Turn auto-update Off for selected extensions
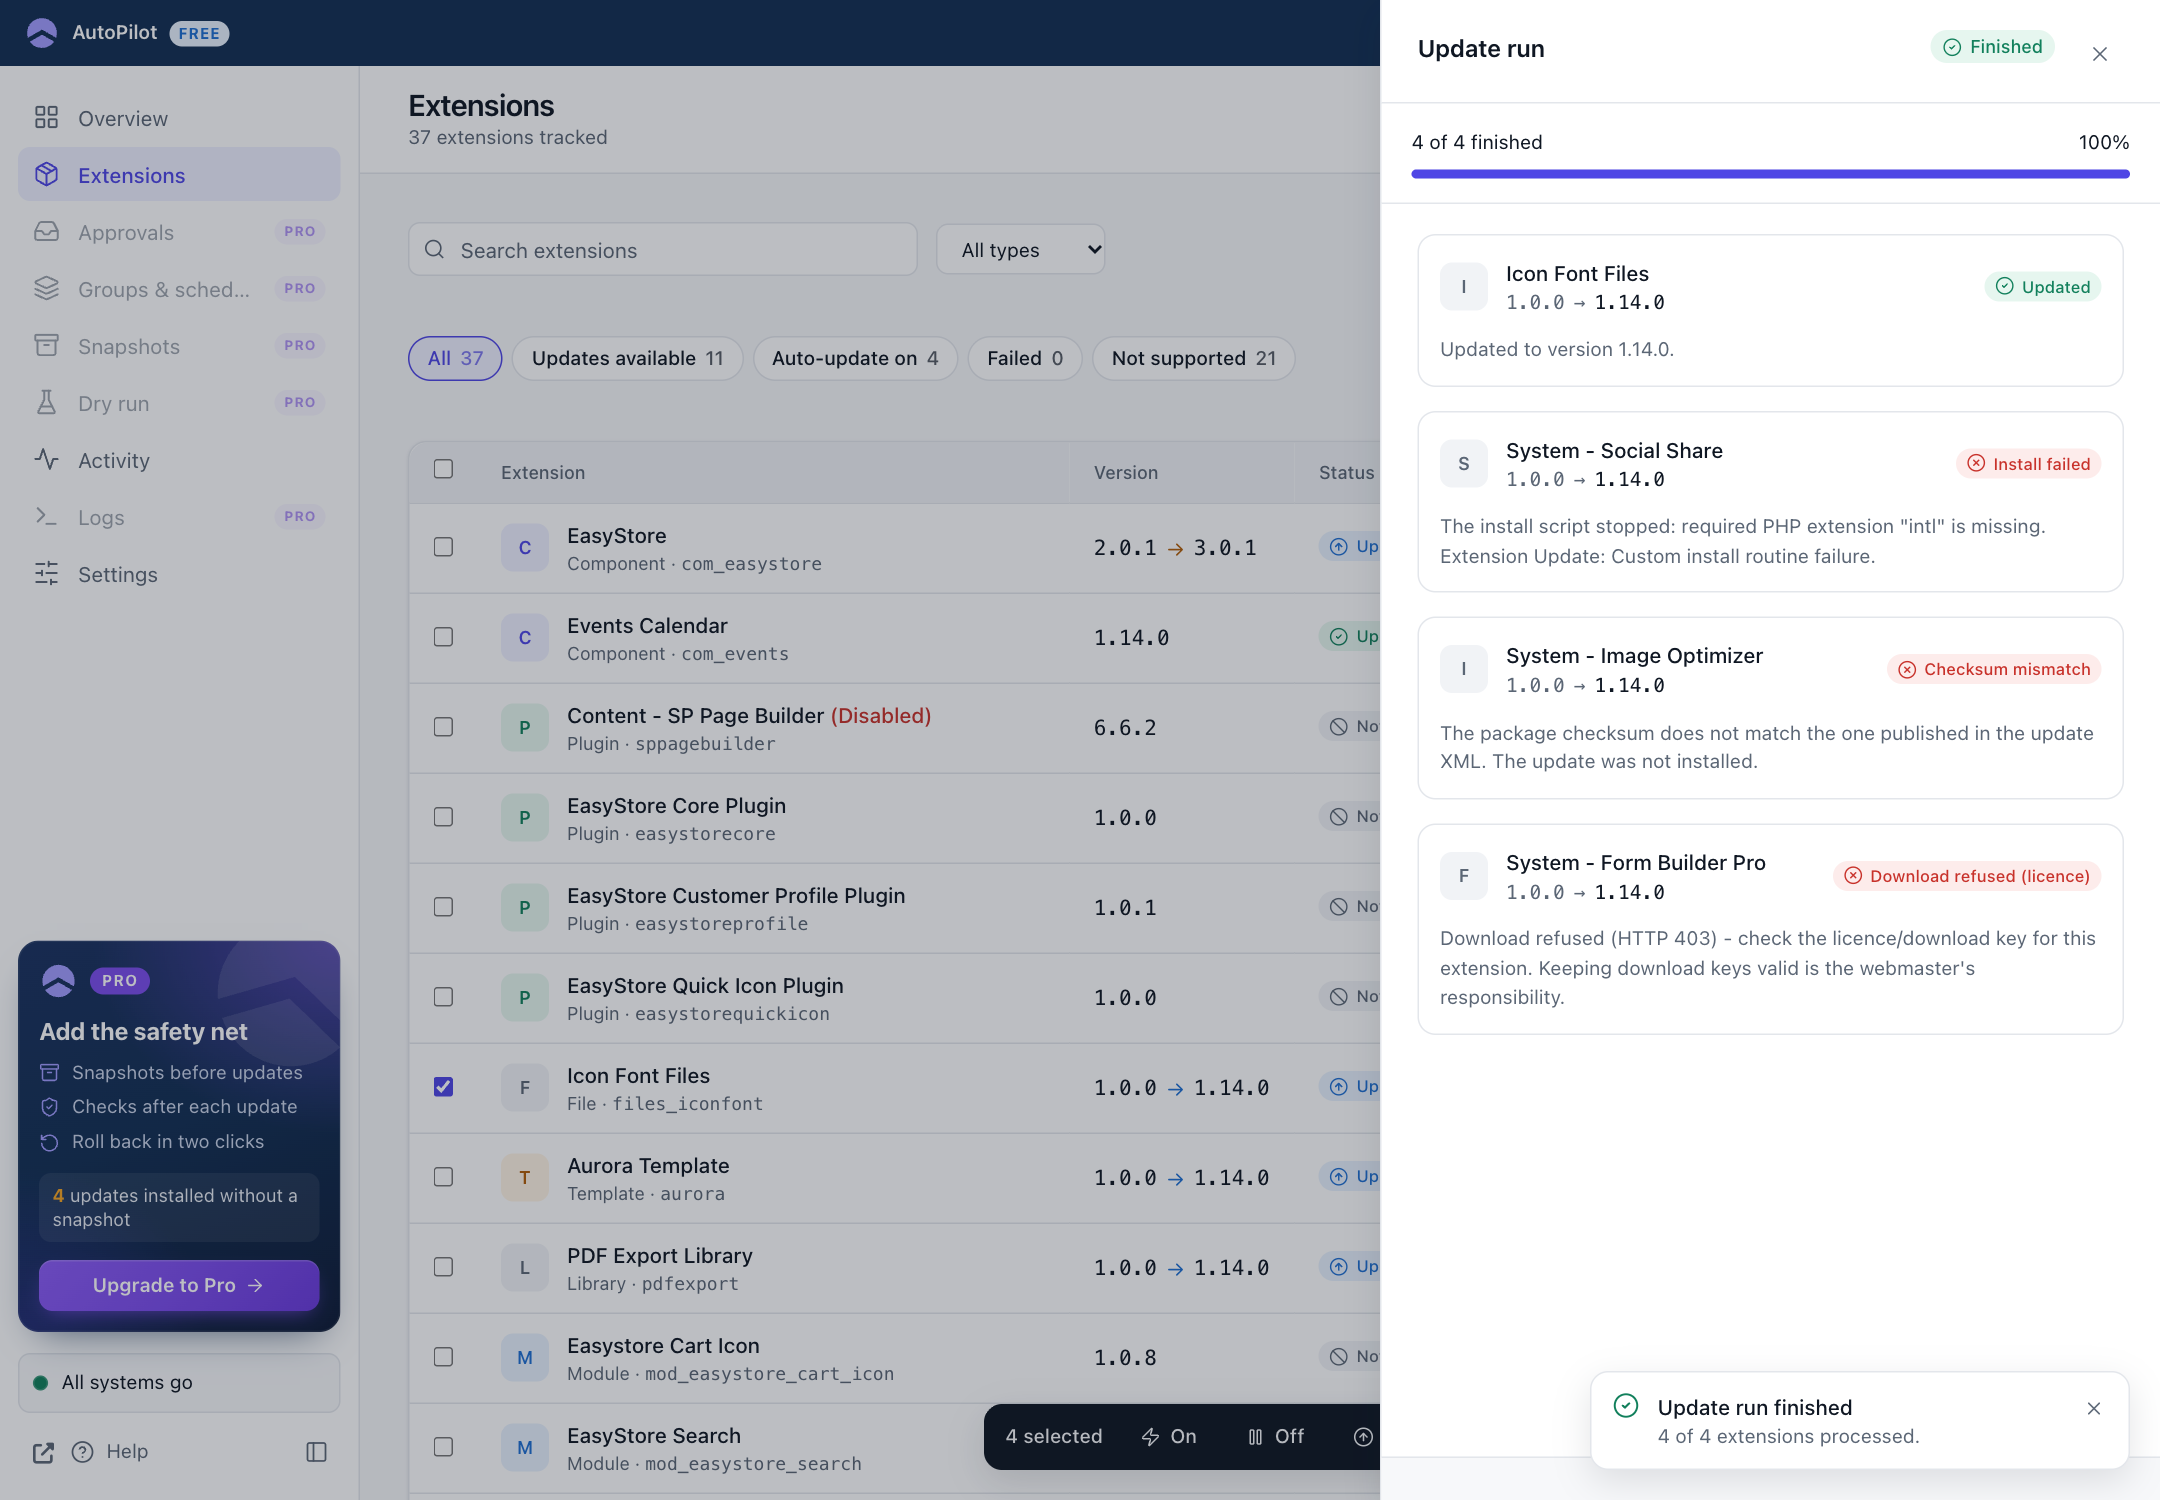The height and width of the screenshot is (1500, 2160). click(x=1275, y=1437)
